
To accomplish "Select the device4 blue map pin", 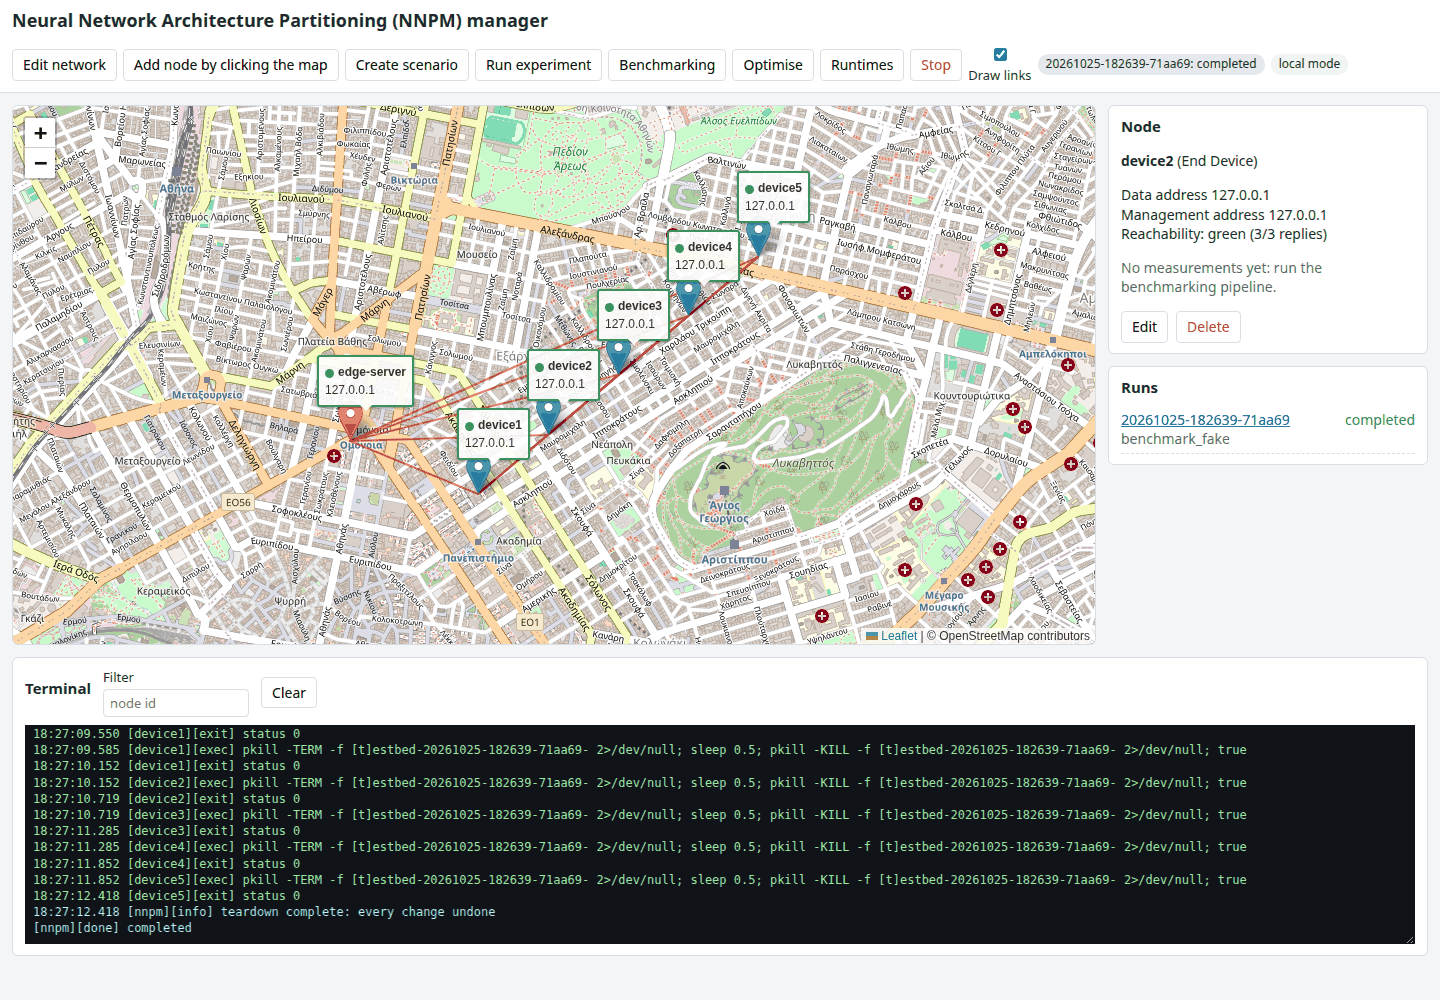I will click(x=688, y=297).
